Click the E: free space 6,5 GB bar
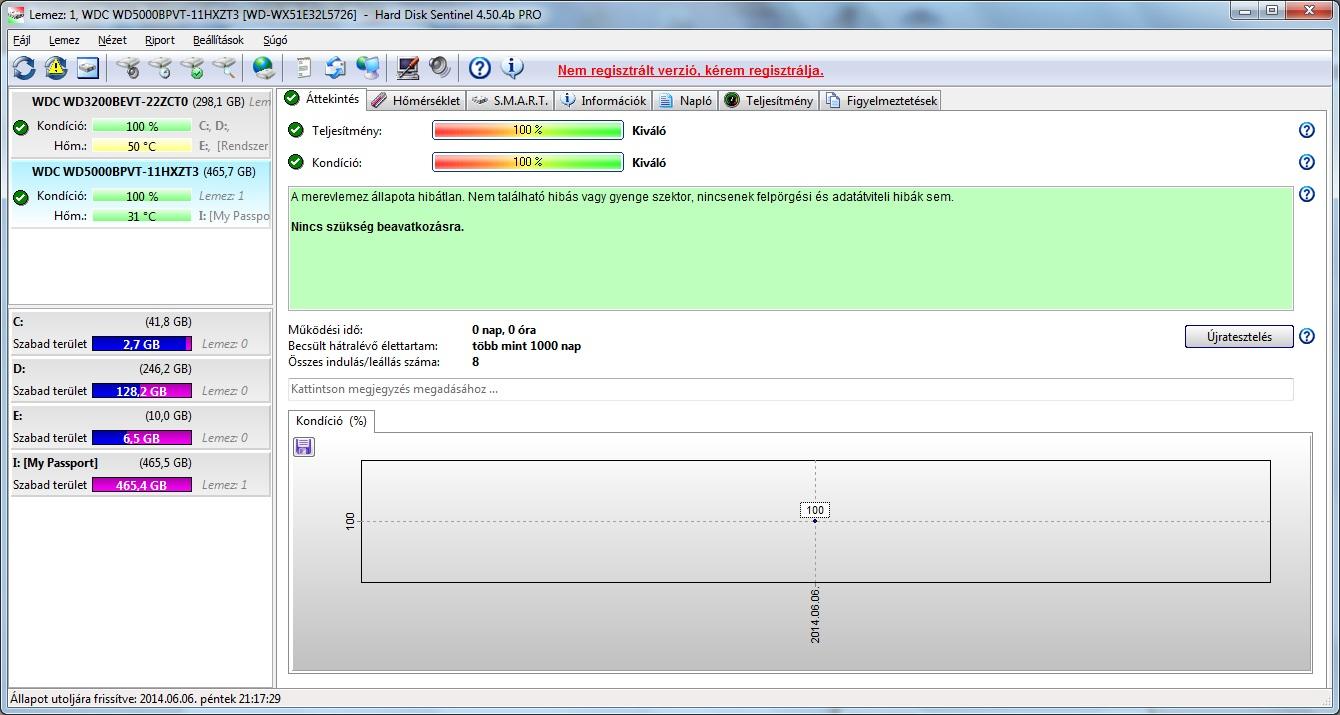 142,438
